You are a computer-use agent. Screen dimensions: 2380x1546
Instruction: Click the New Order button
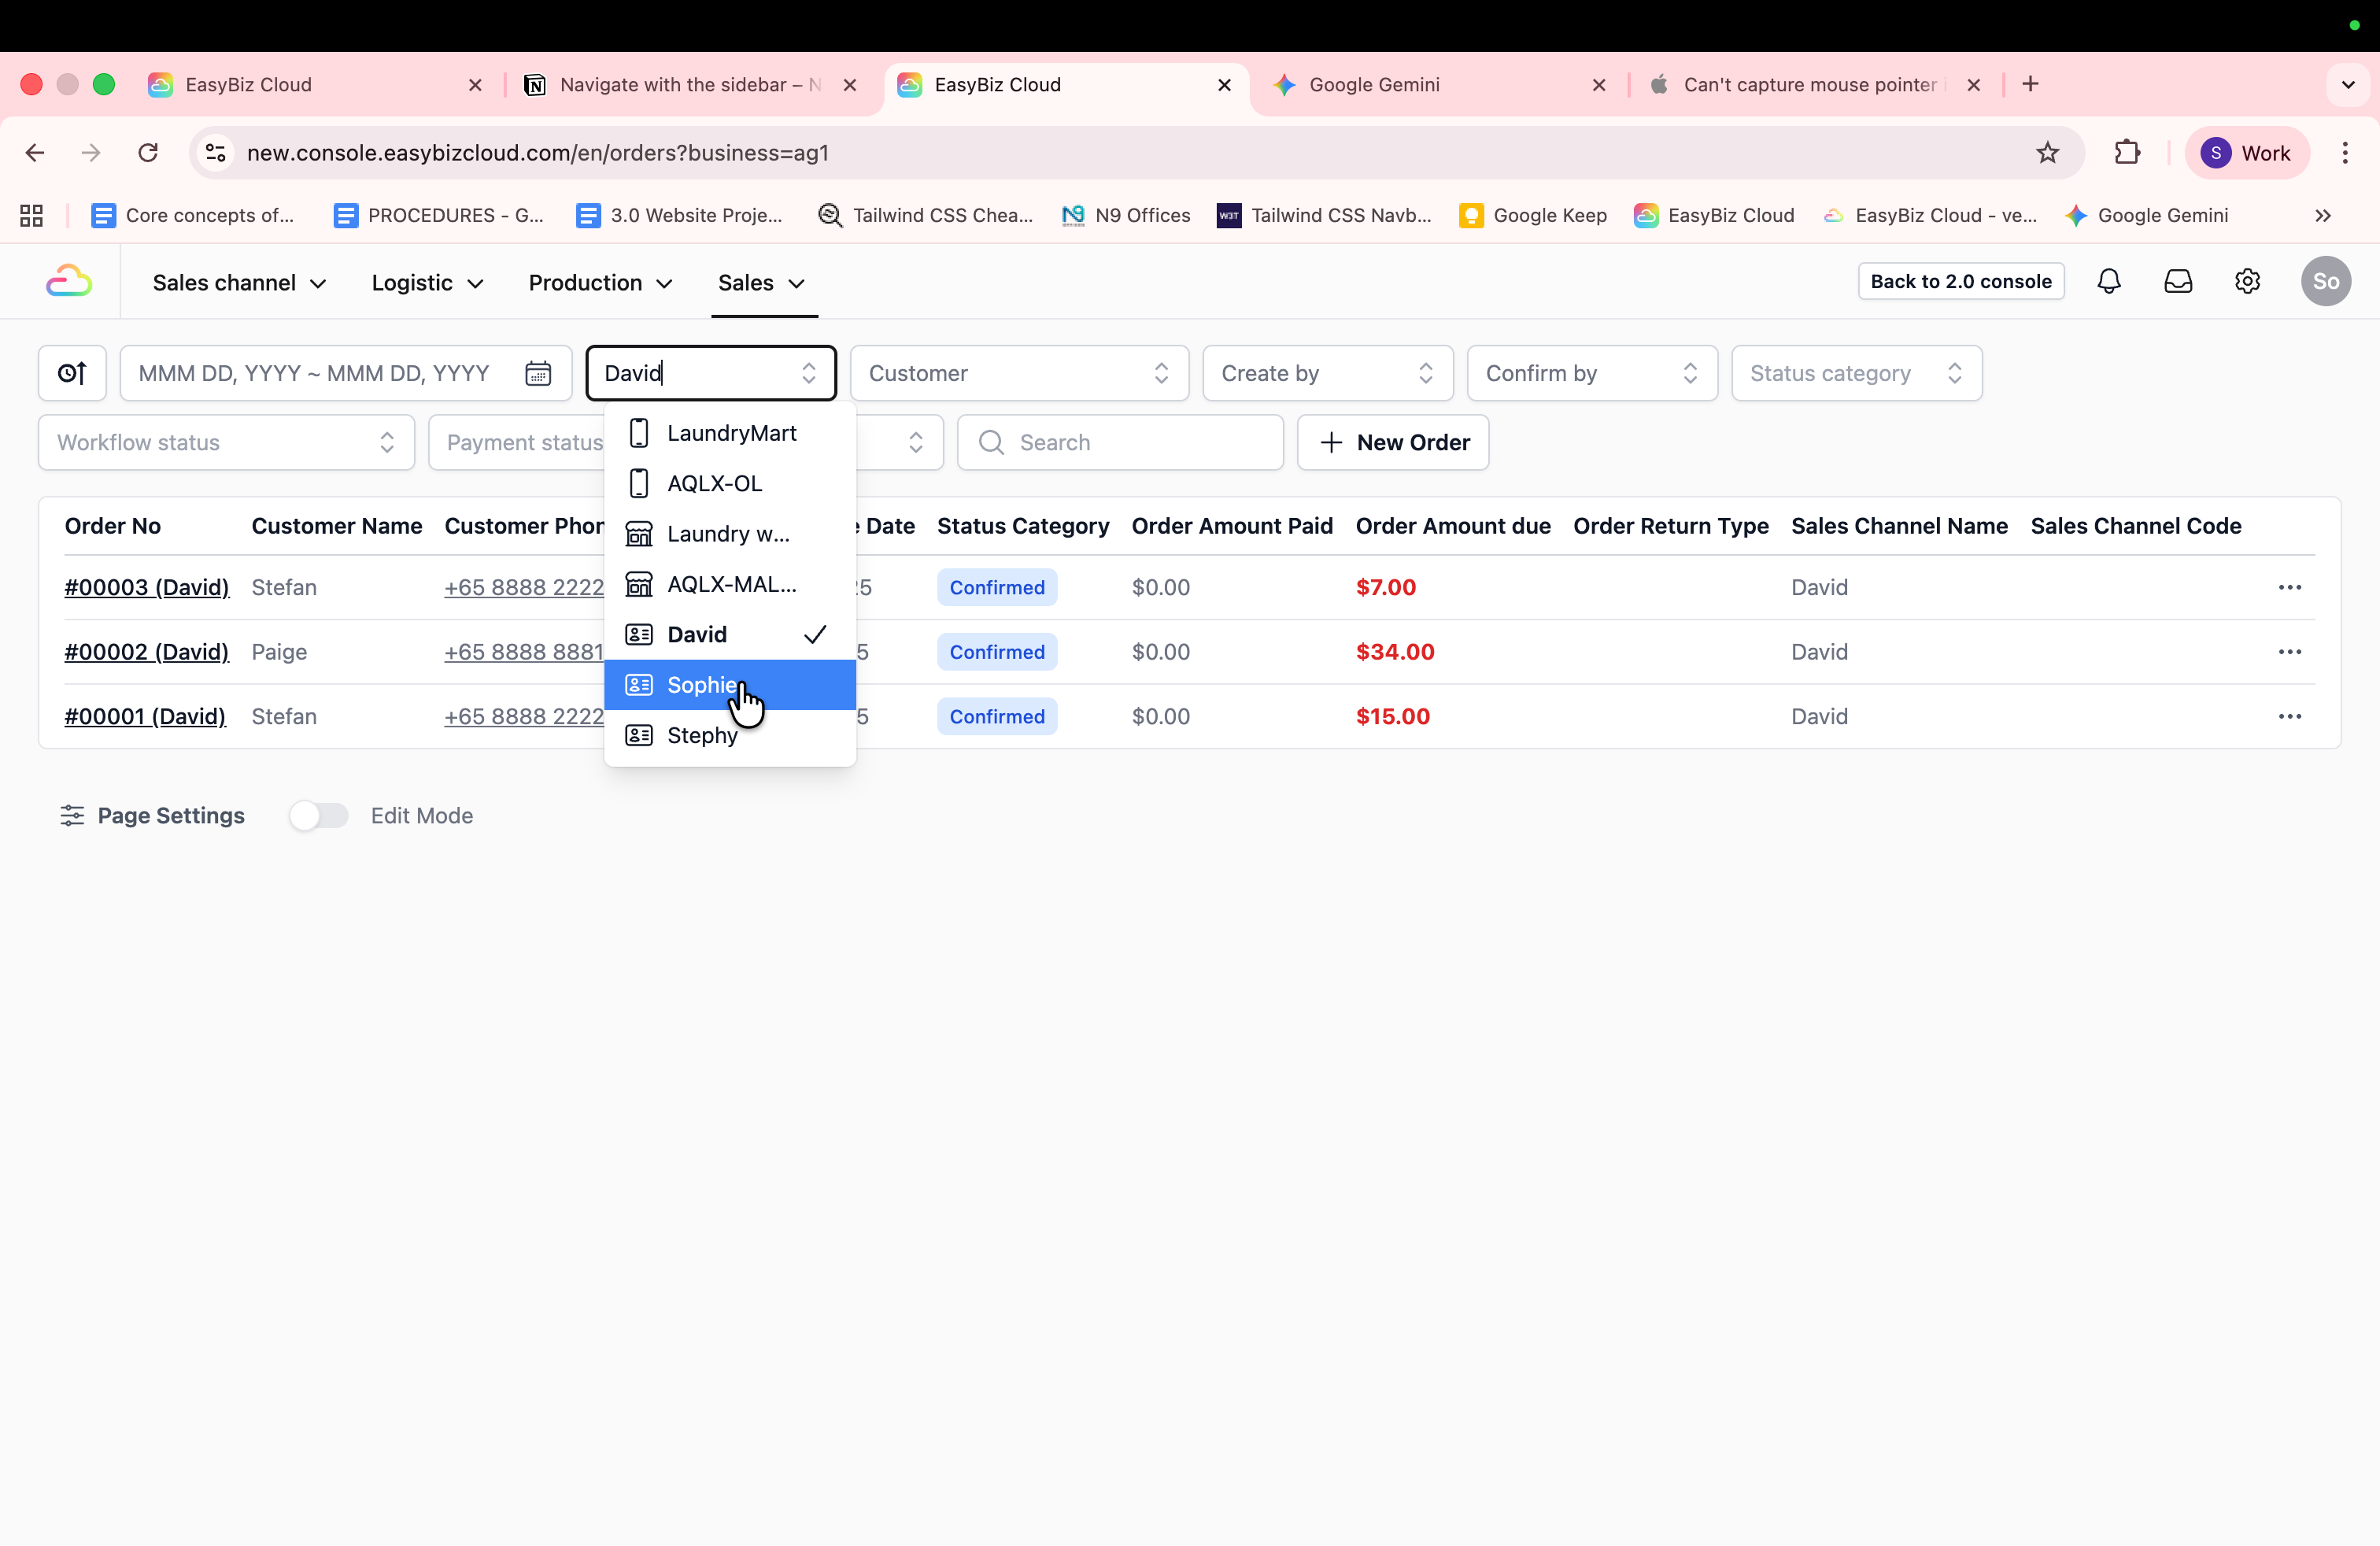[x=1393, y=443]
